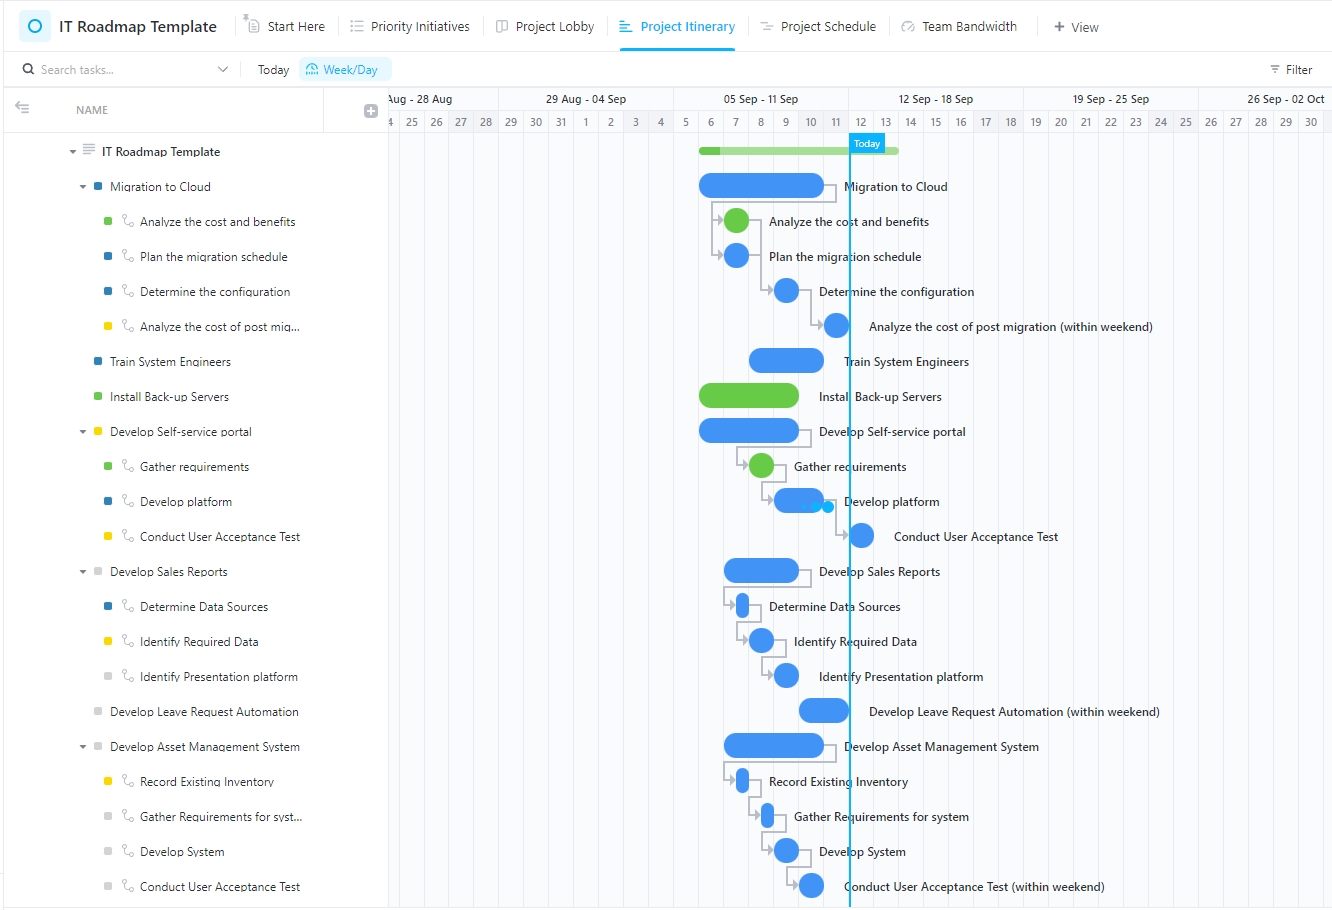This screenshot has height=910, width=1332.
Task: Select the Install Back-up Servers gantt bar
Action: (x=749, y=396)
